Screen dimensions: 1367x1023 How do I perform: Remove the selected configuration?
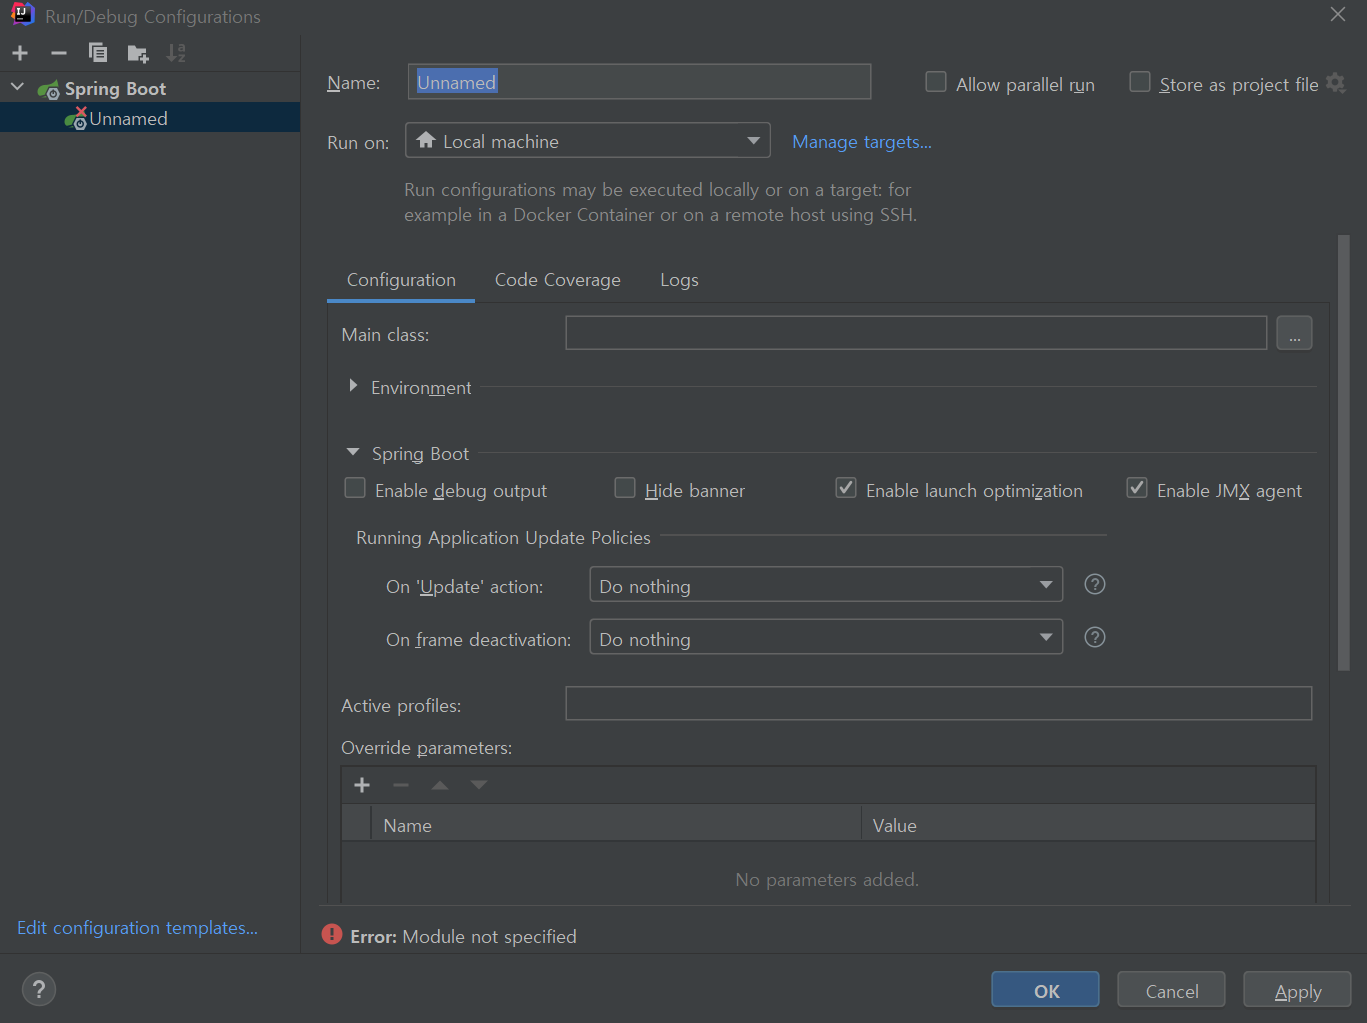[x=59, y=53]
